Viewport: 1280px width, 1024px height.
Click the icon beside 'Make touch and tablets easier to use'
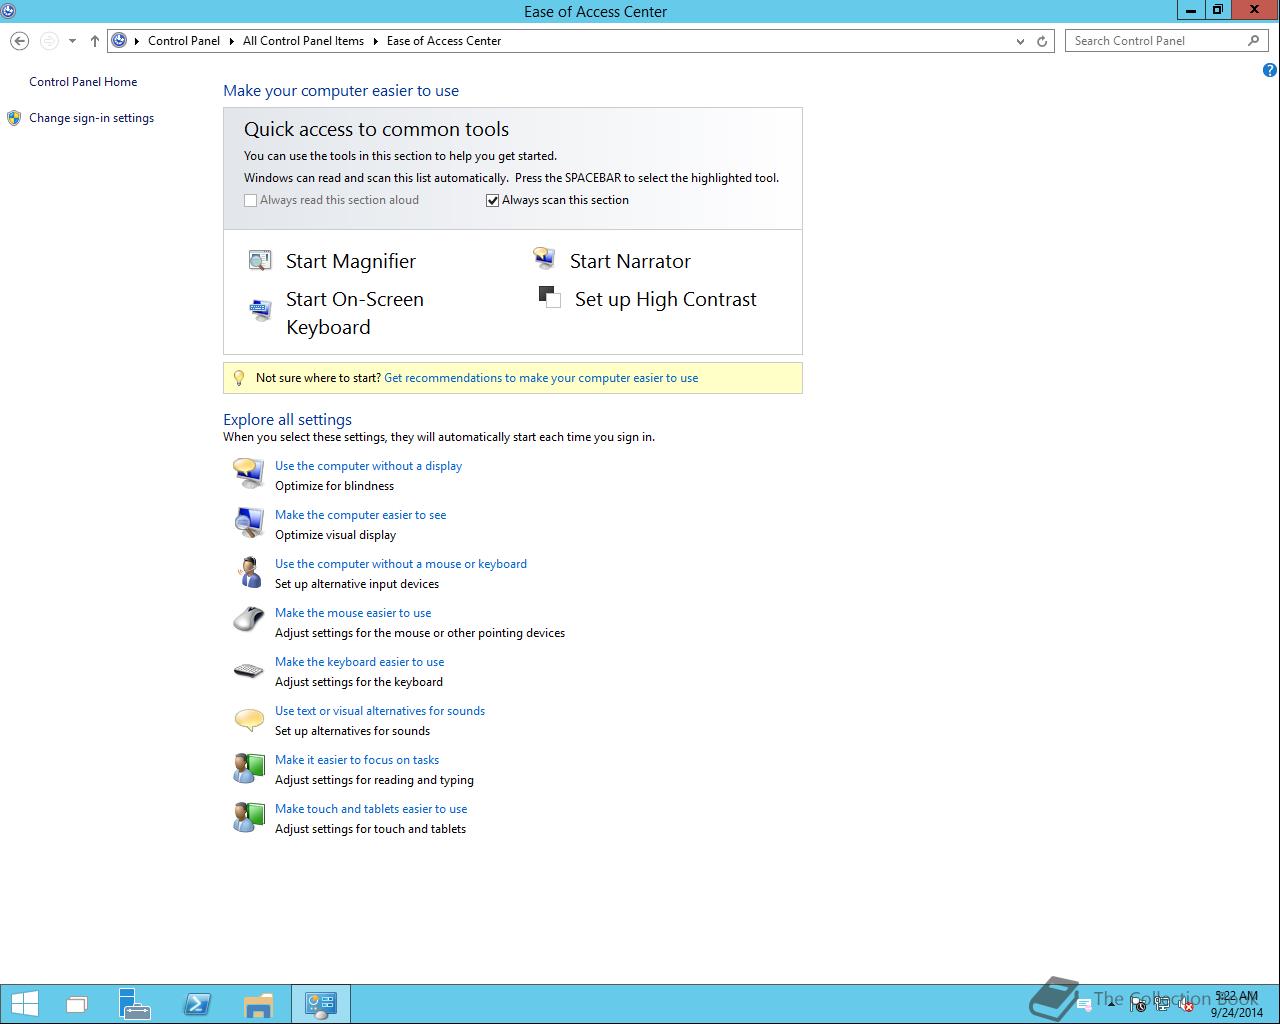(249, 817)
